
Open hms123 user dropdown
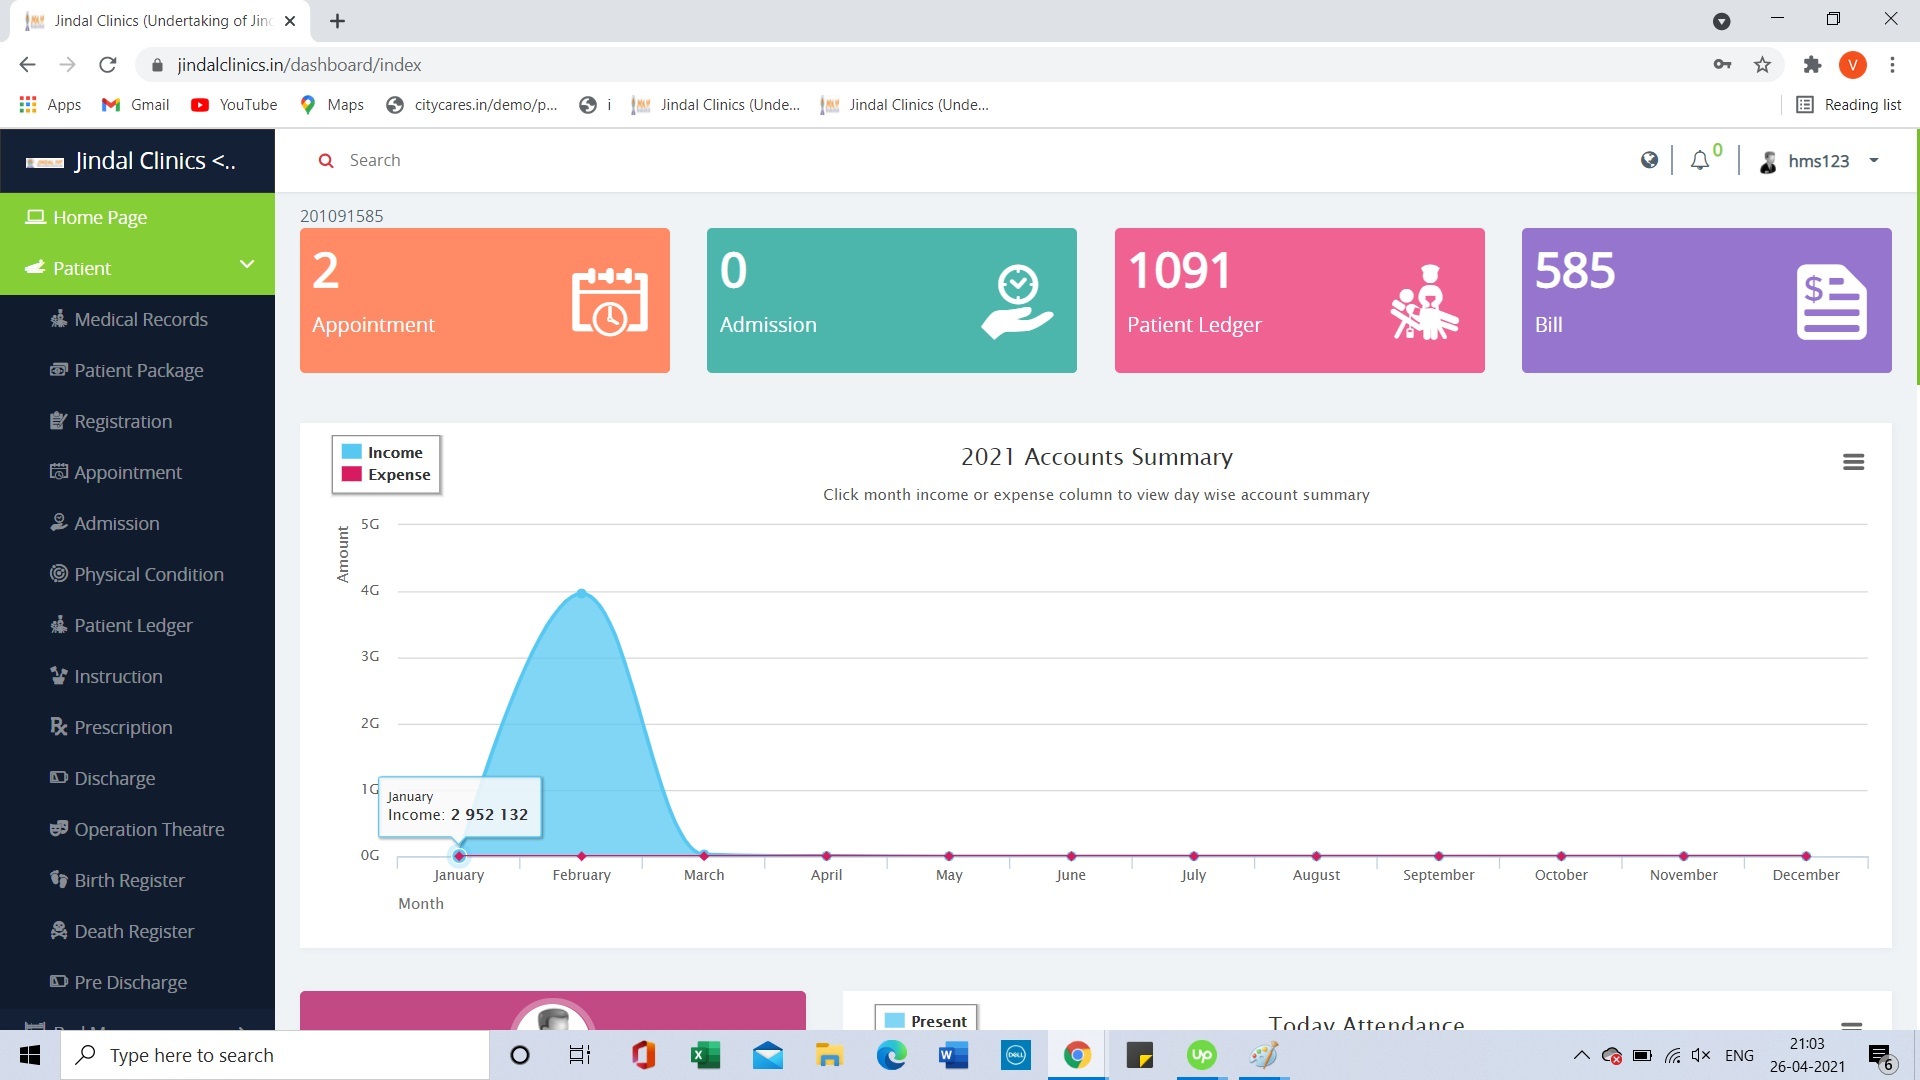pos(1820,161)
